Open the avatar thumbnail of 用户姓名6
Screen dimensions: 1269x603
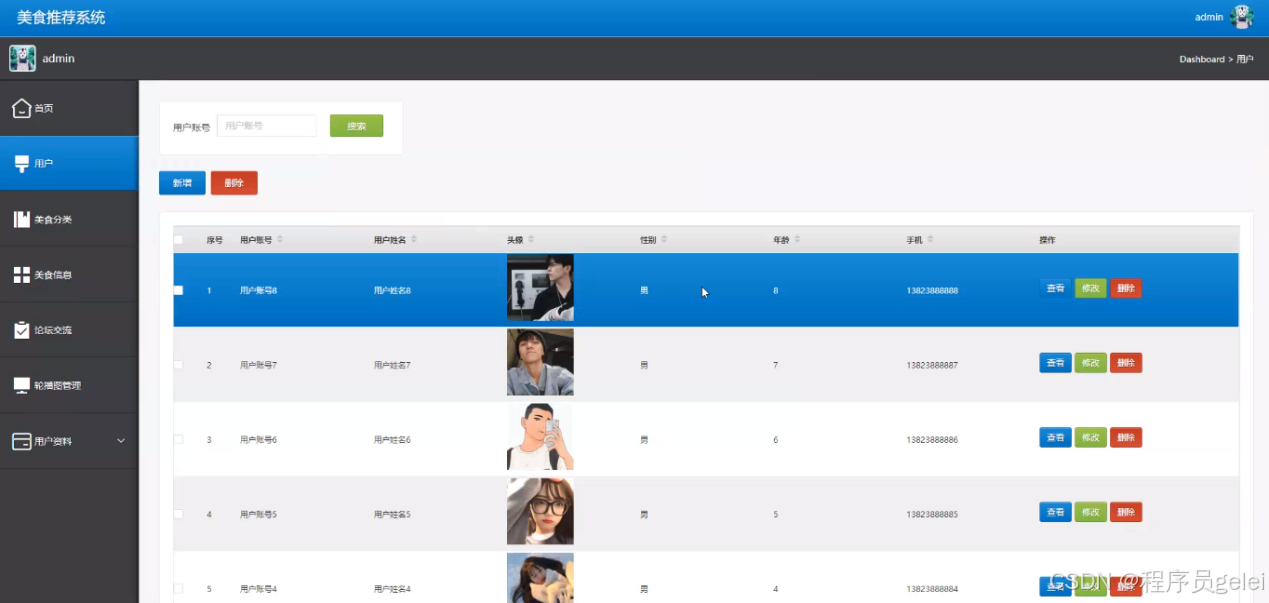click(540, 436)
